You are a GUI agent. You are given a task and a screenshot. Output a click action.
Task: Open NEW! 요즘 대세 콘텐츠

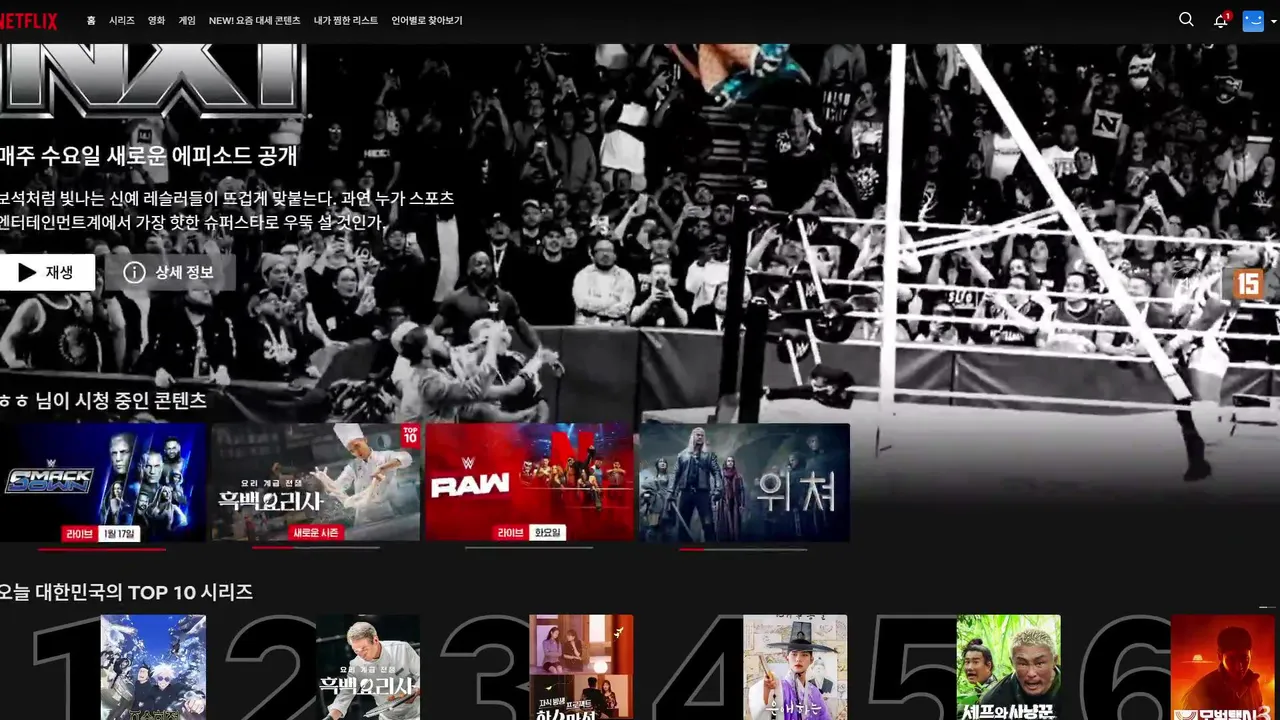[x=254, y=20]
